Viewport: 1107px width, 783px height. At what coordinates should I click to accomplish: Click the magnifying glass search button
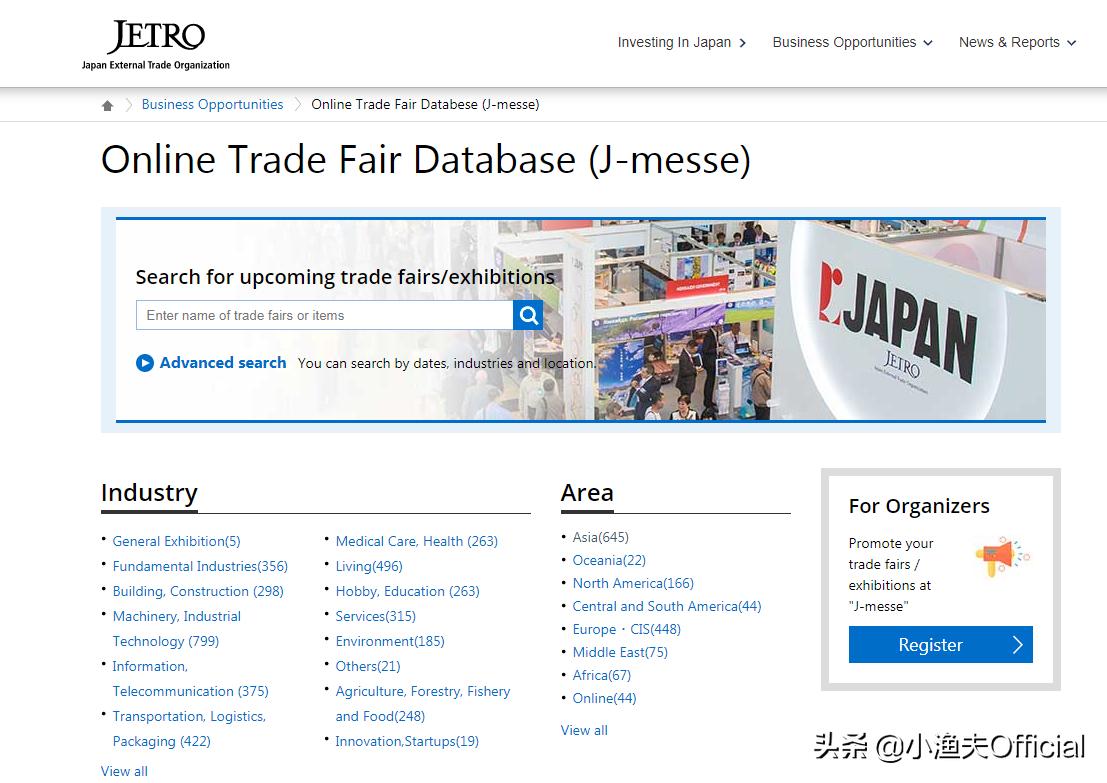point(528,315)
